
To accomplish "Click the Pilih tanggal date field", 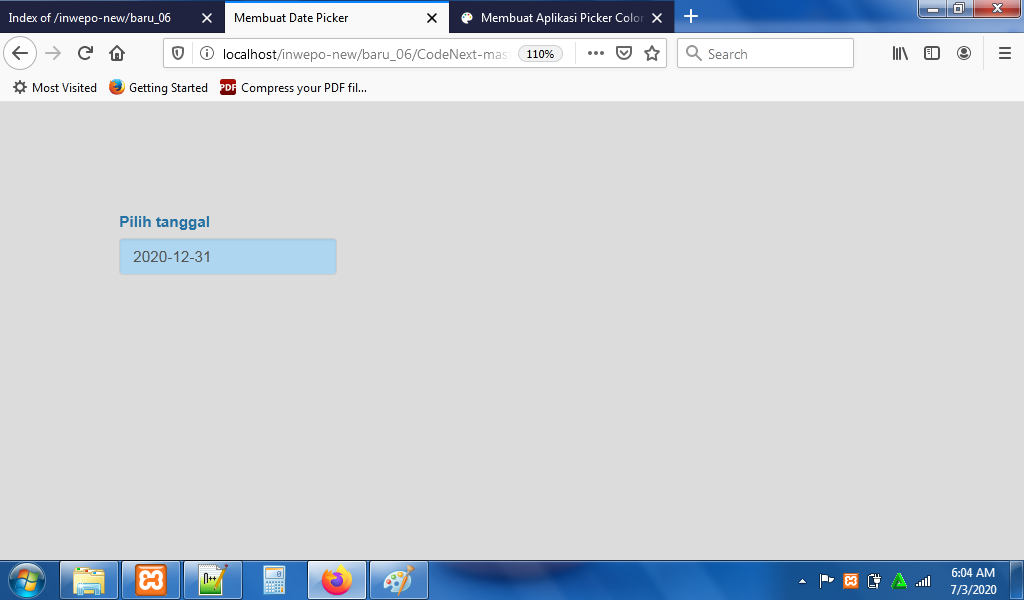I will point(228,257).
